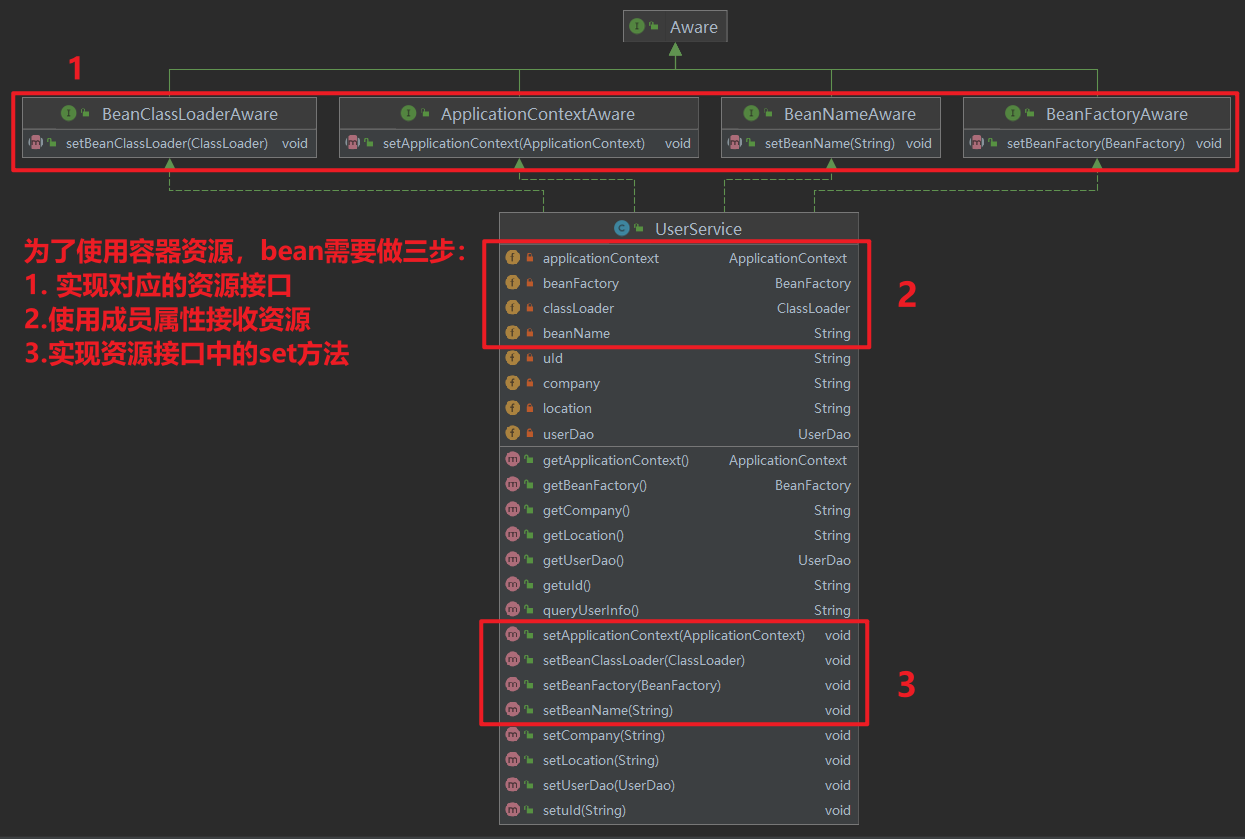The width and height of the screenshot is (1245, 839).
Task: Select the UserService class header
Action: click(698, 229)
